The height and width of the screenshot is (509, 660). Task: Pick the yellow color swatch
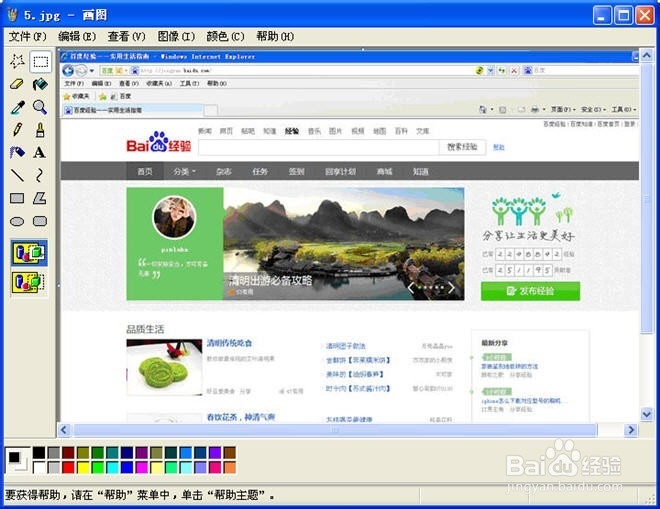pos(83,467)
